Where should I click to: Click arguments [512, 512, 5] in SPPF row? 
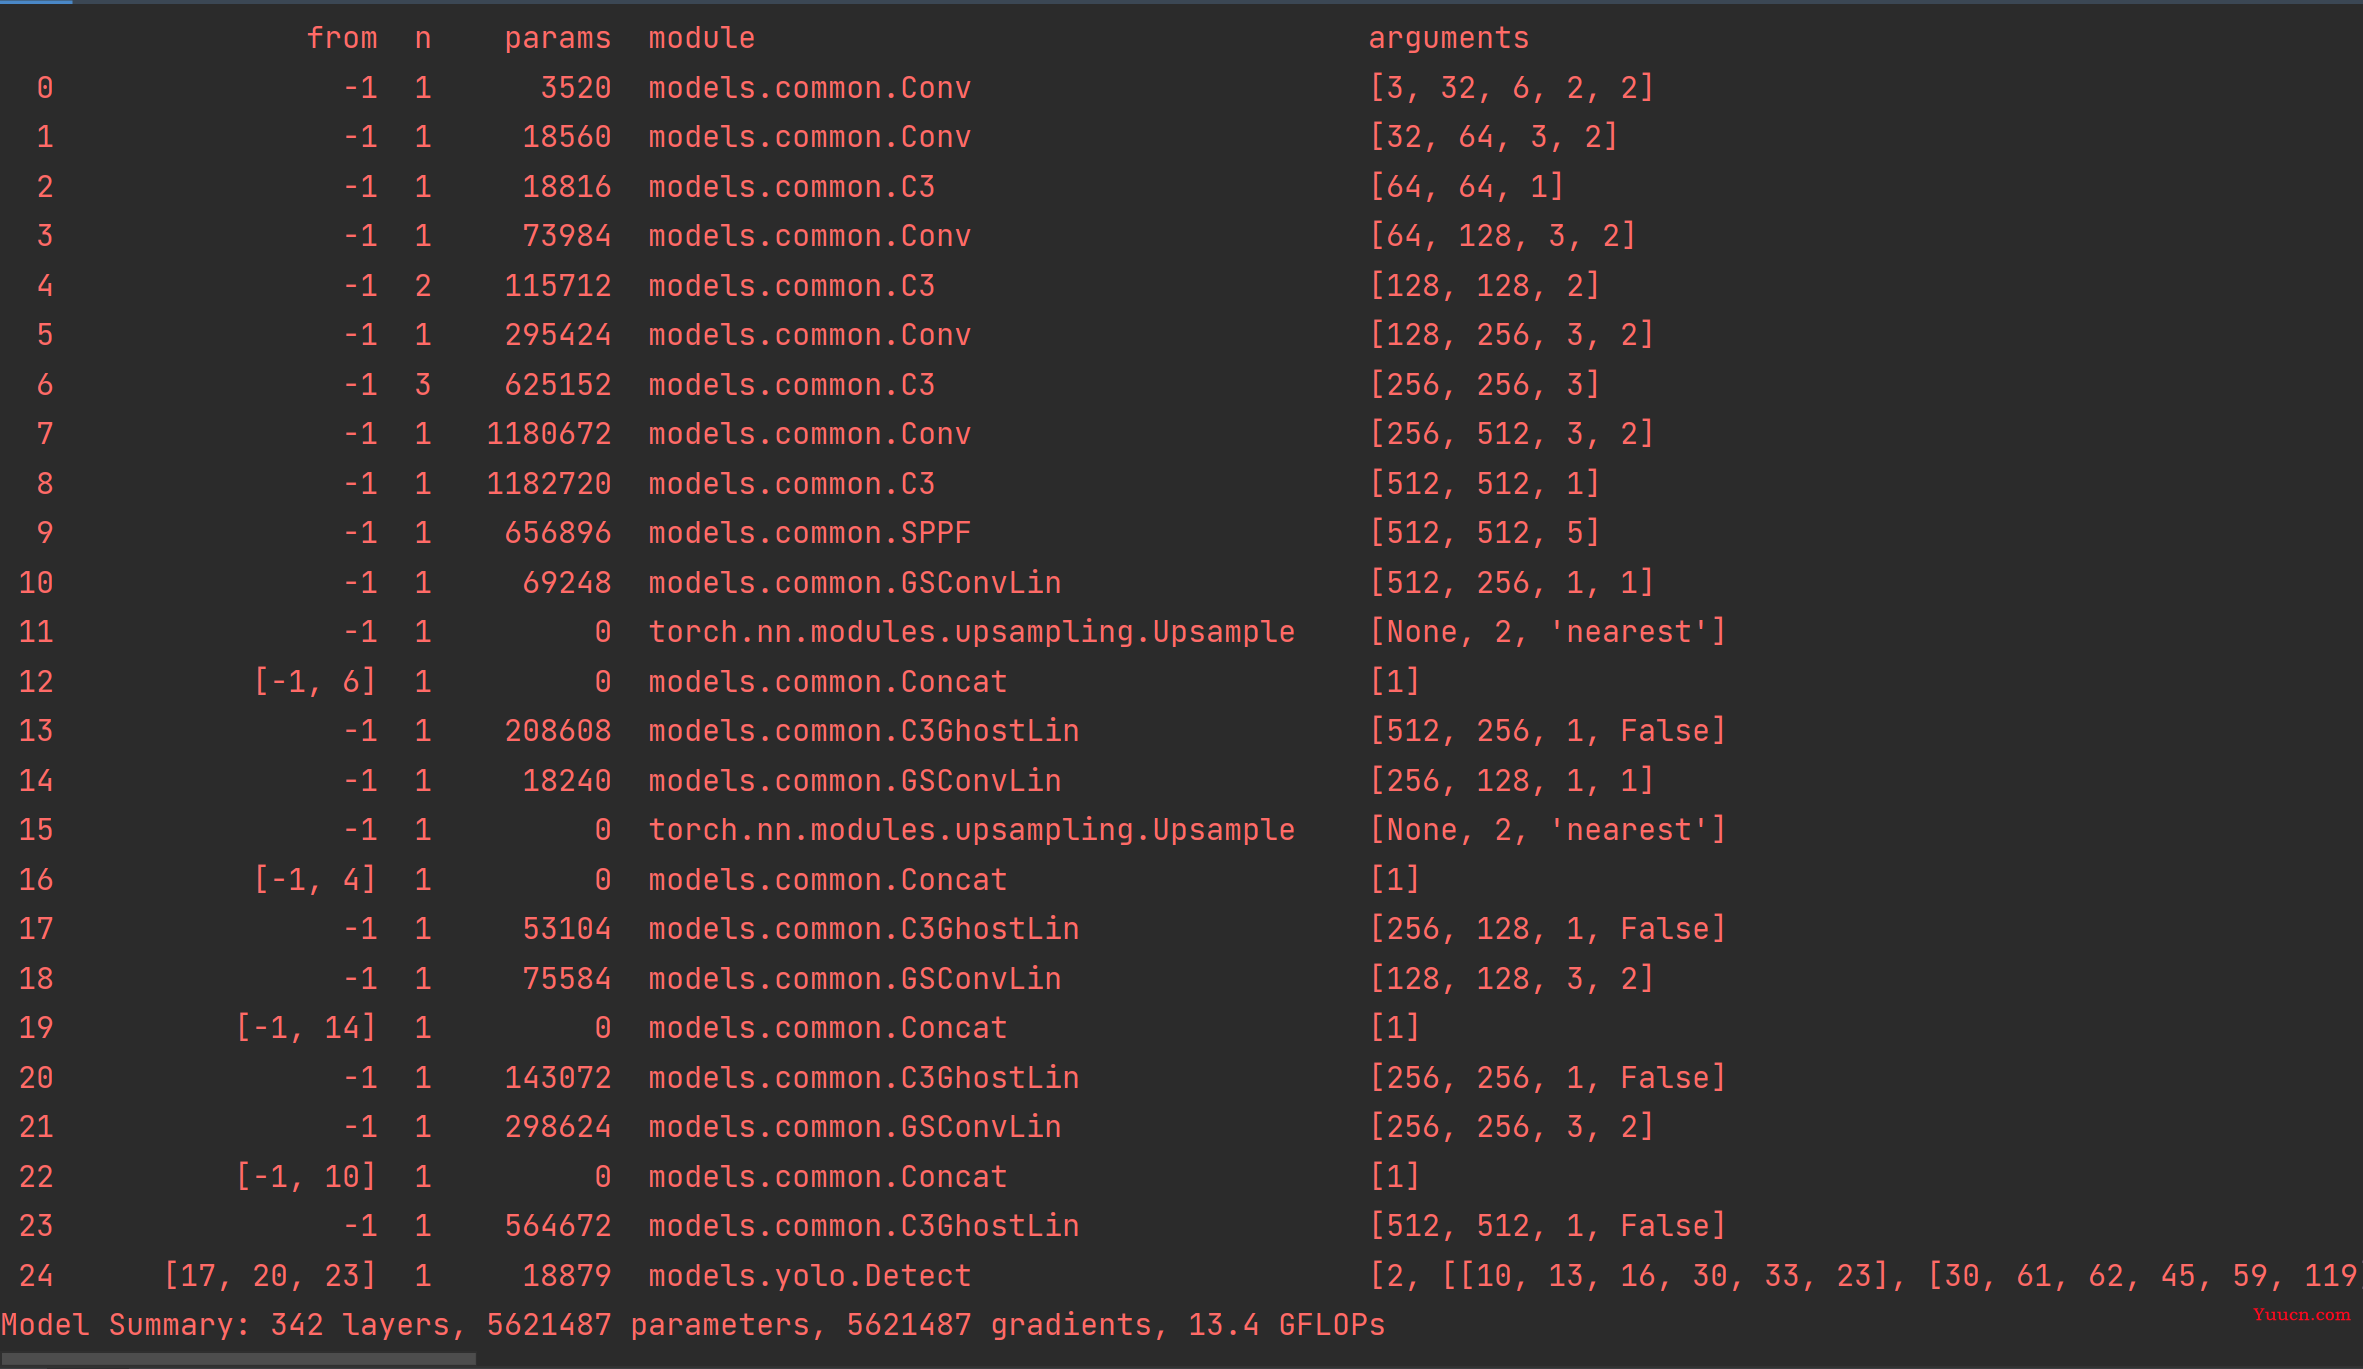pyautogui.click(x=1484, y=532)
